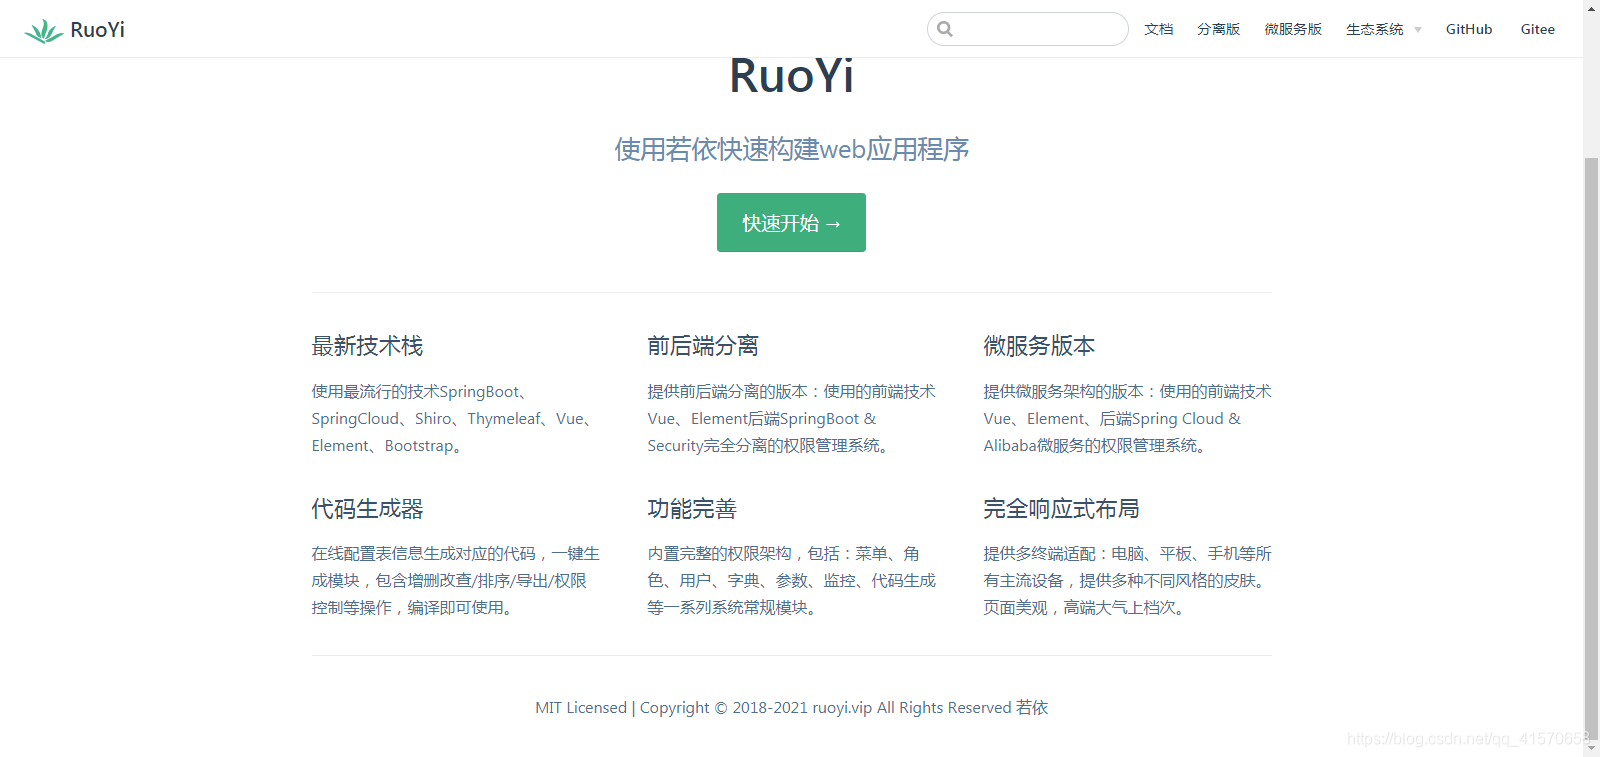Screen dimensions: 1600x757
Task: Click the MIT Licensed copyright footer
Action: [791, 708]
